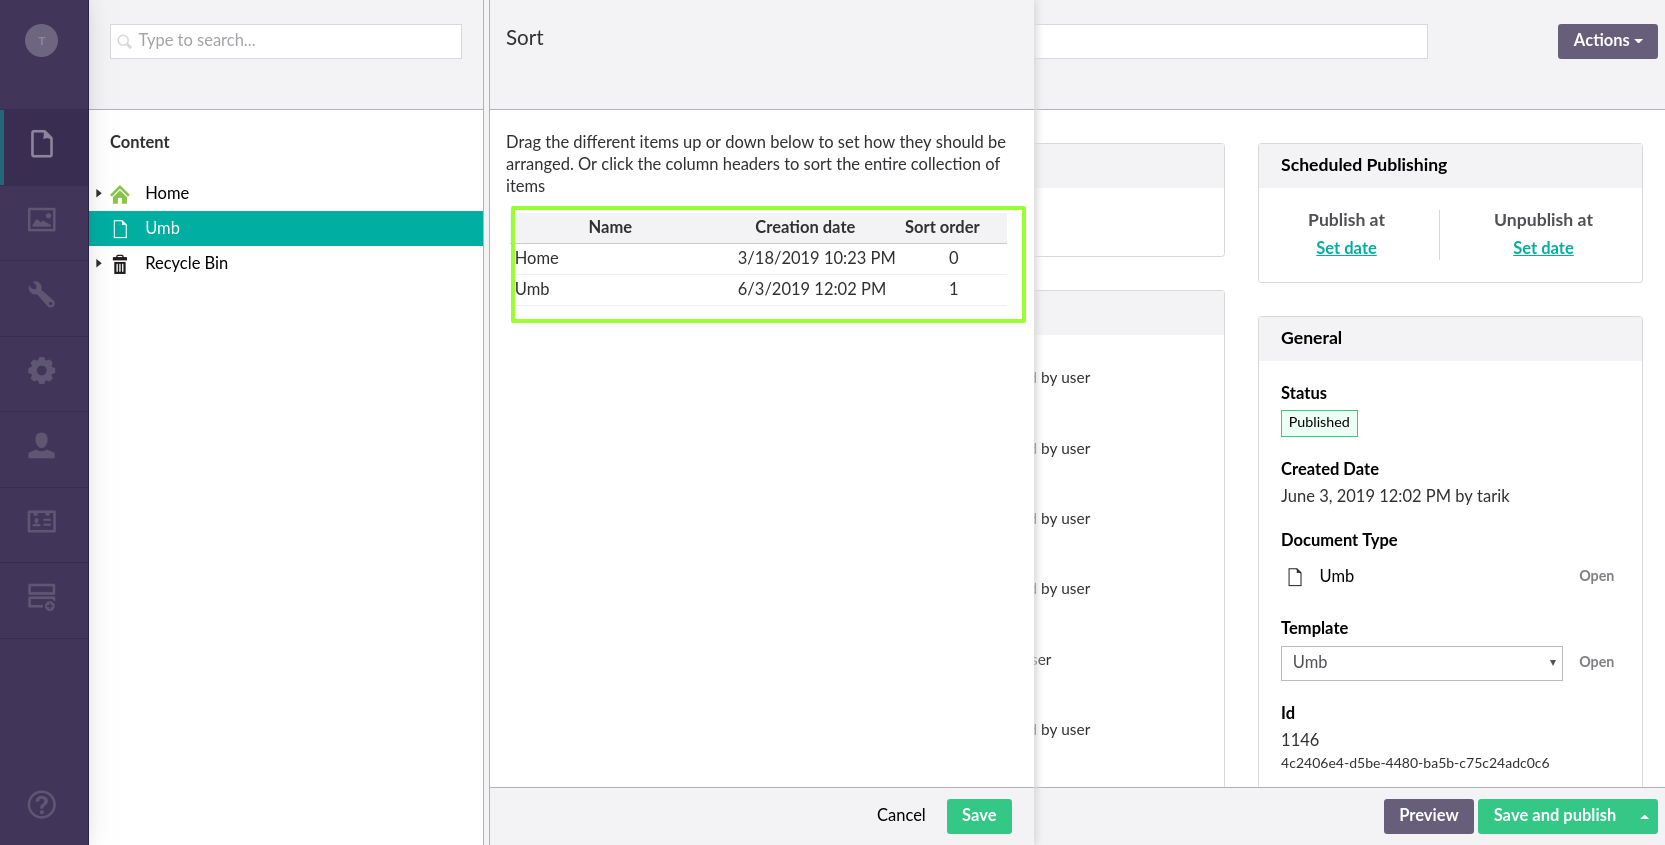The image size is (1665, 845).
Task: Open the Help question mark icon
Action: coord(42,804)
